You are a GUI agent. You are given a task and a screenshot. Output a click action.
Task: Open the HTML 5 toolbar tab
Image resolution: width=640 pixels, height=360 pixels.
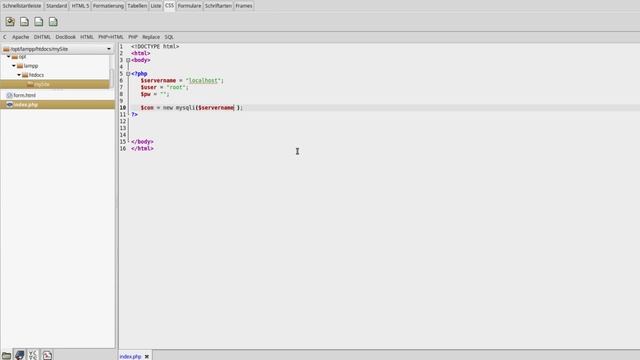(x=80, y=6)
